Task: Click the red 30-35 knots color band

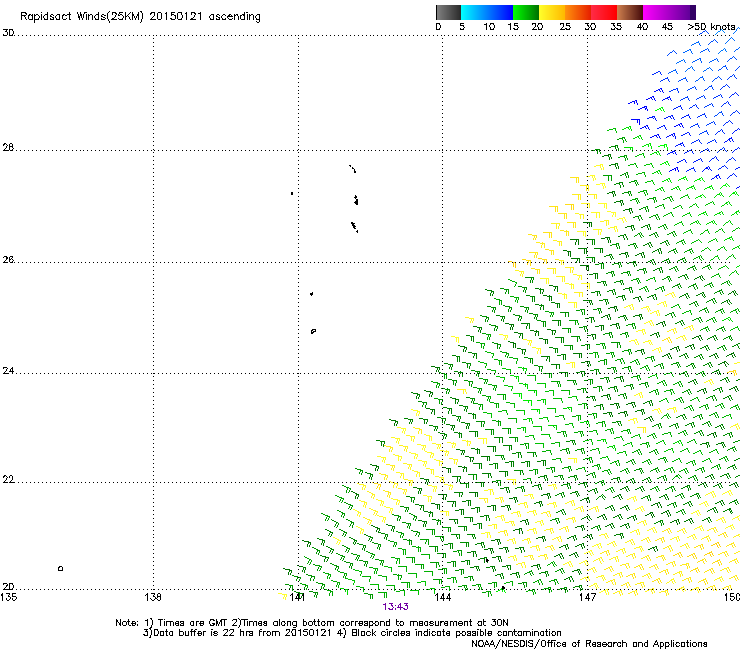Action: [604, 12]
